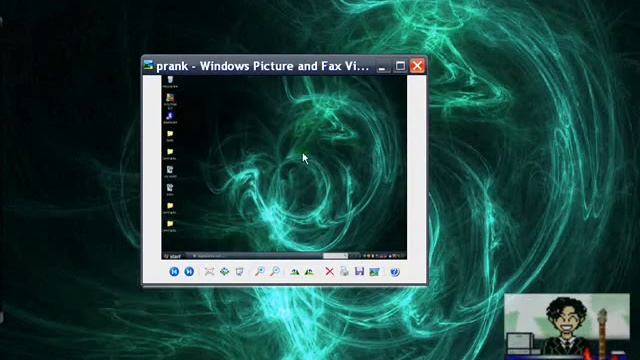Go to the previous image

pos(174,271)
